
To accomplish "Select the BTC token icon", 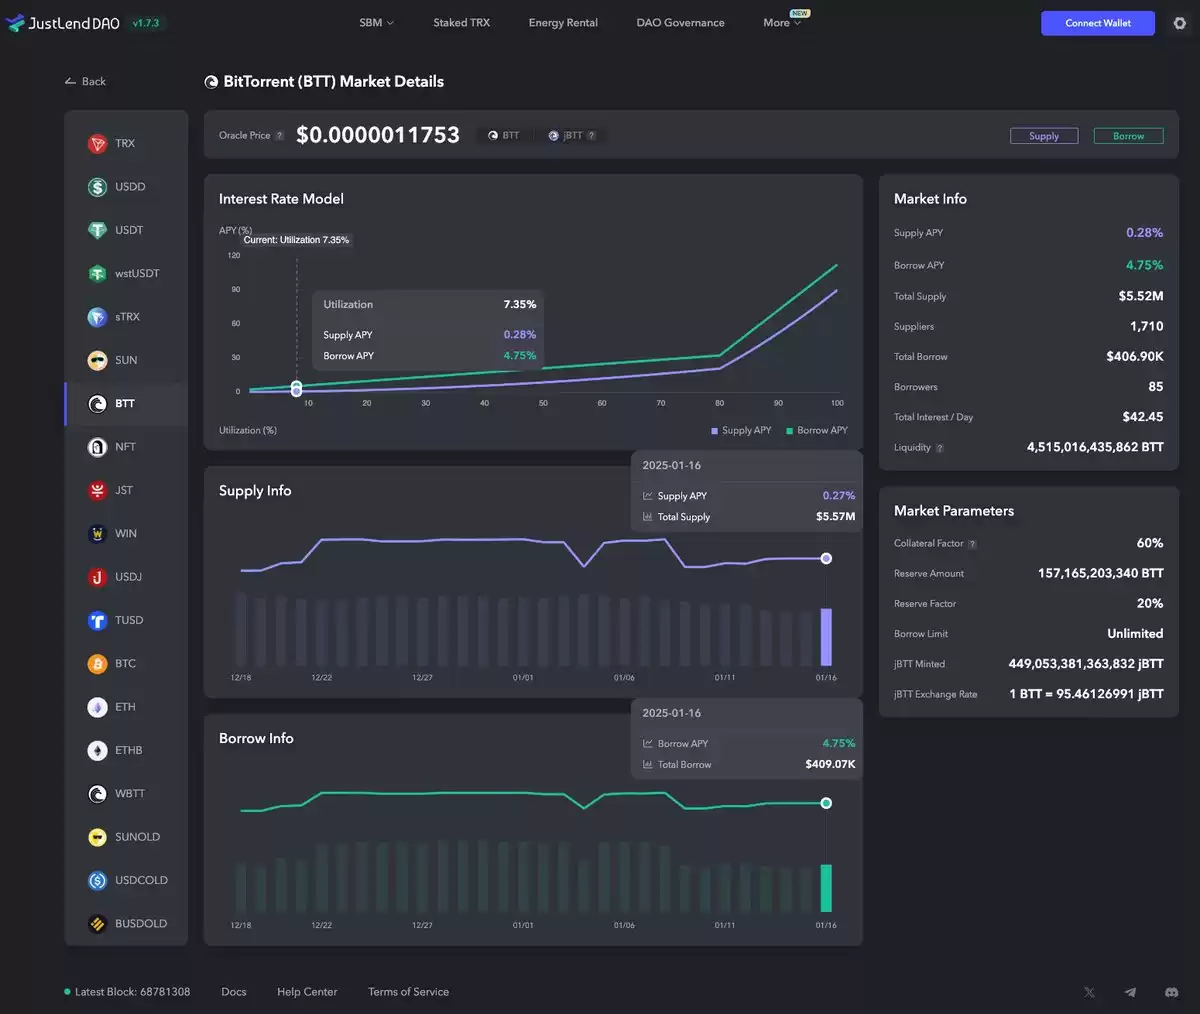I will click(x=97, y=664).
